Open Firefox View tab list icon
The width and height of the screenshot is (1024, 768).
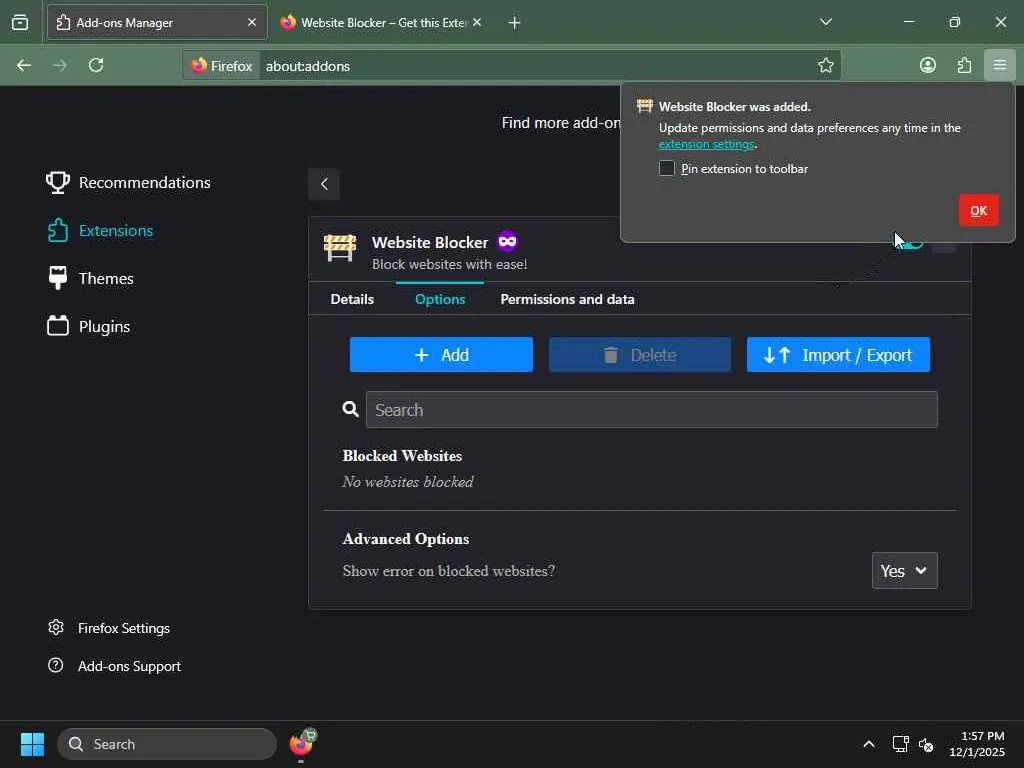(x=20, y=22)
